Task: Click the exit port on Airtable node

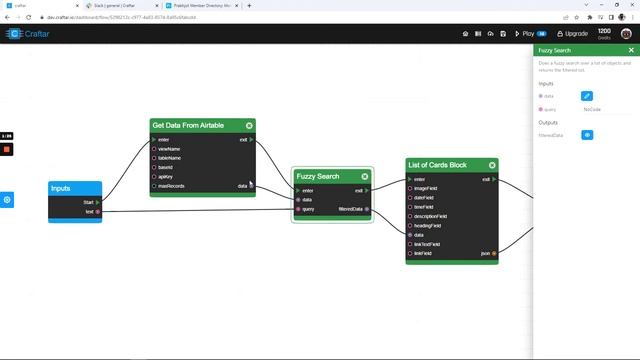Action: click(251, 140)
